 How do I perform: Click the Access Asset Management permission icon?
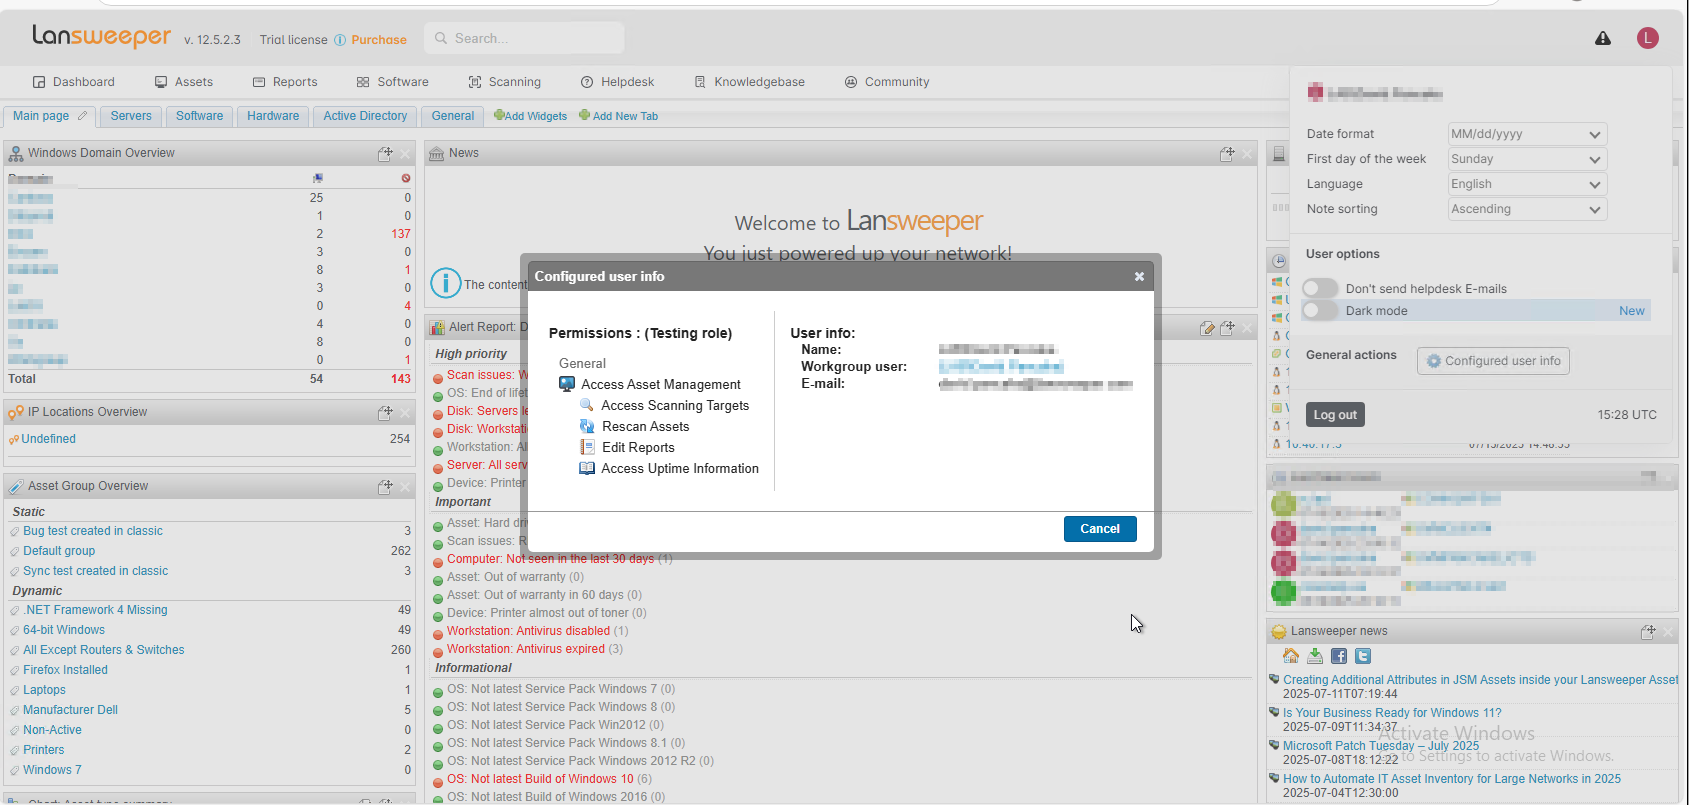(x=567, y=384)
